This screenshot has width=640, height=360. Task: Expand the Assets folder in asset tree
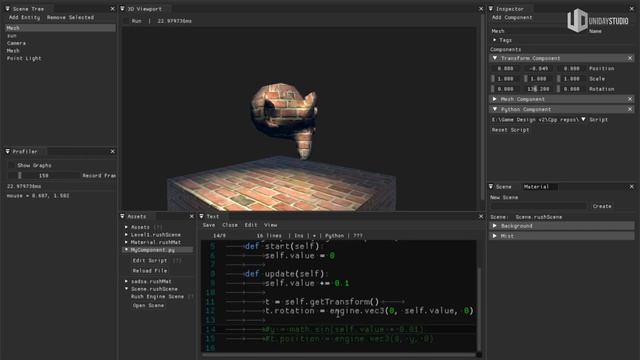coord(127,227)
